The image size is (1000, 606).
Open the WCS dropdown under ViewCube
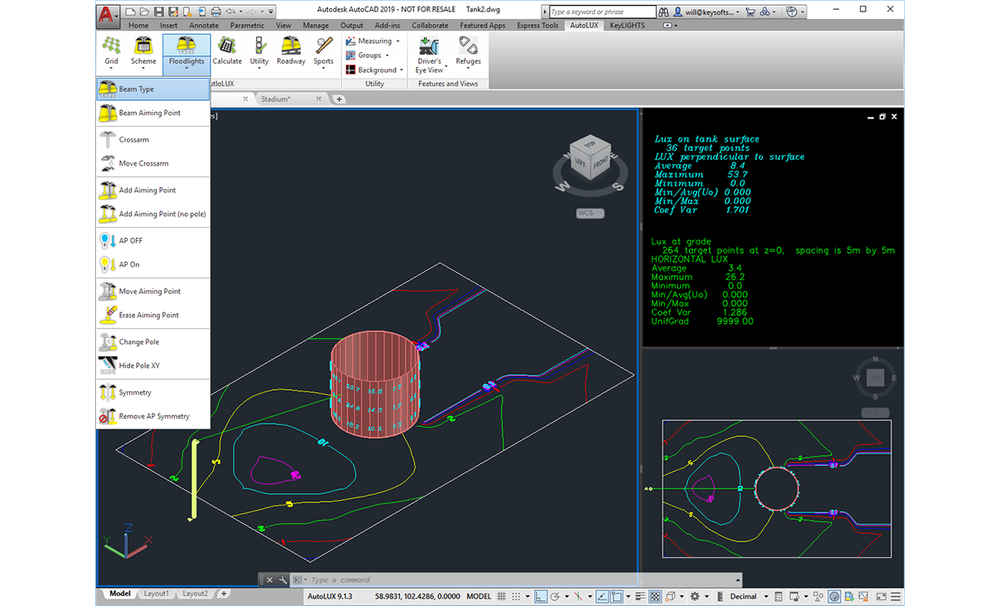[x=590, y=213]
